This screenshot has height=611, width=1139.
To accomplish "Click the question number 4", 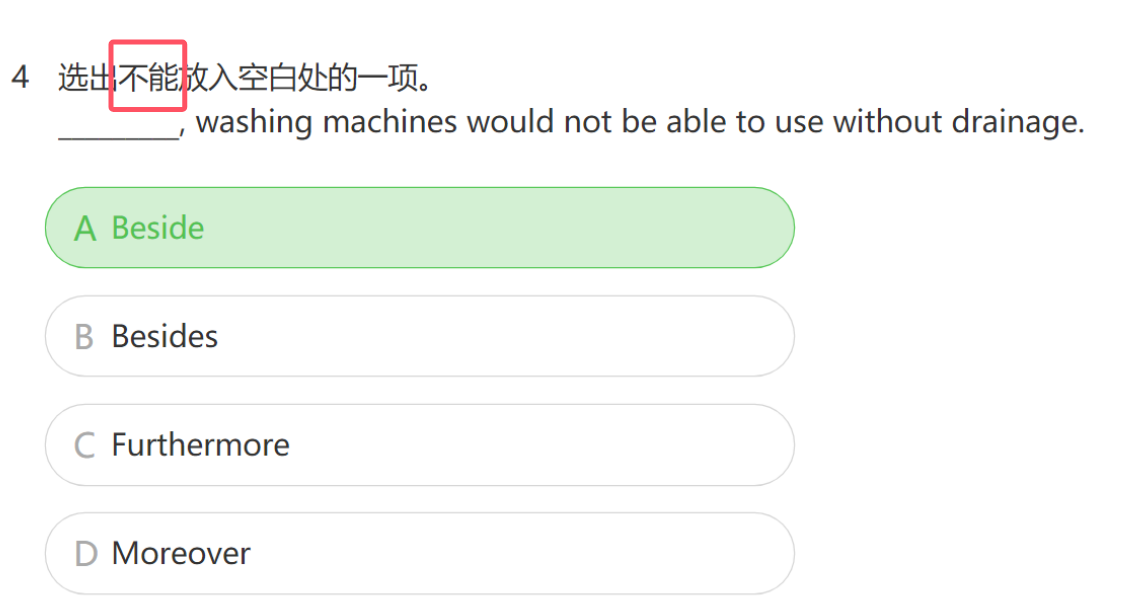I will [20, 77].
